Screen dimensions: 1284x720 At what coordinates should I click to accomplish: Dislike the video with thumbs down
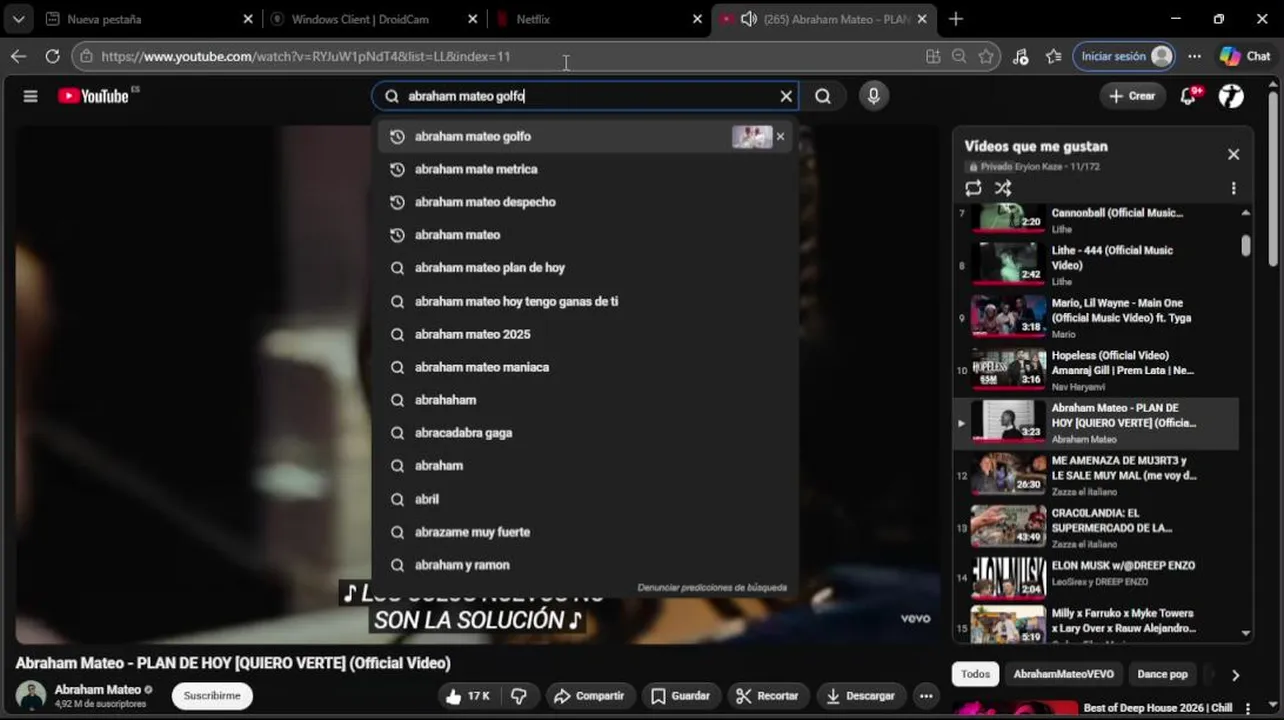pyautogui.click(x=519, y=696)
